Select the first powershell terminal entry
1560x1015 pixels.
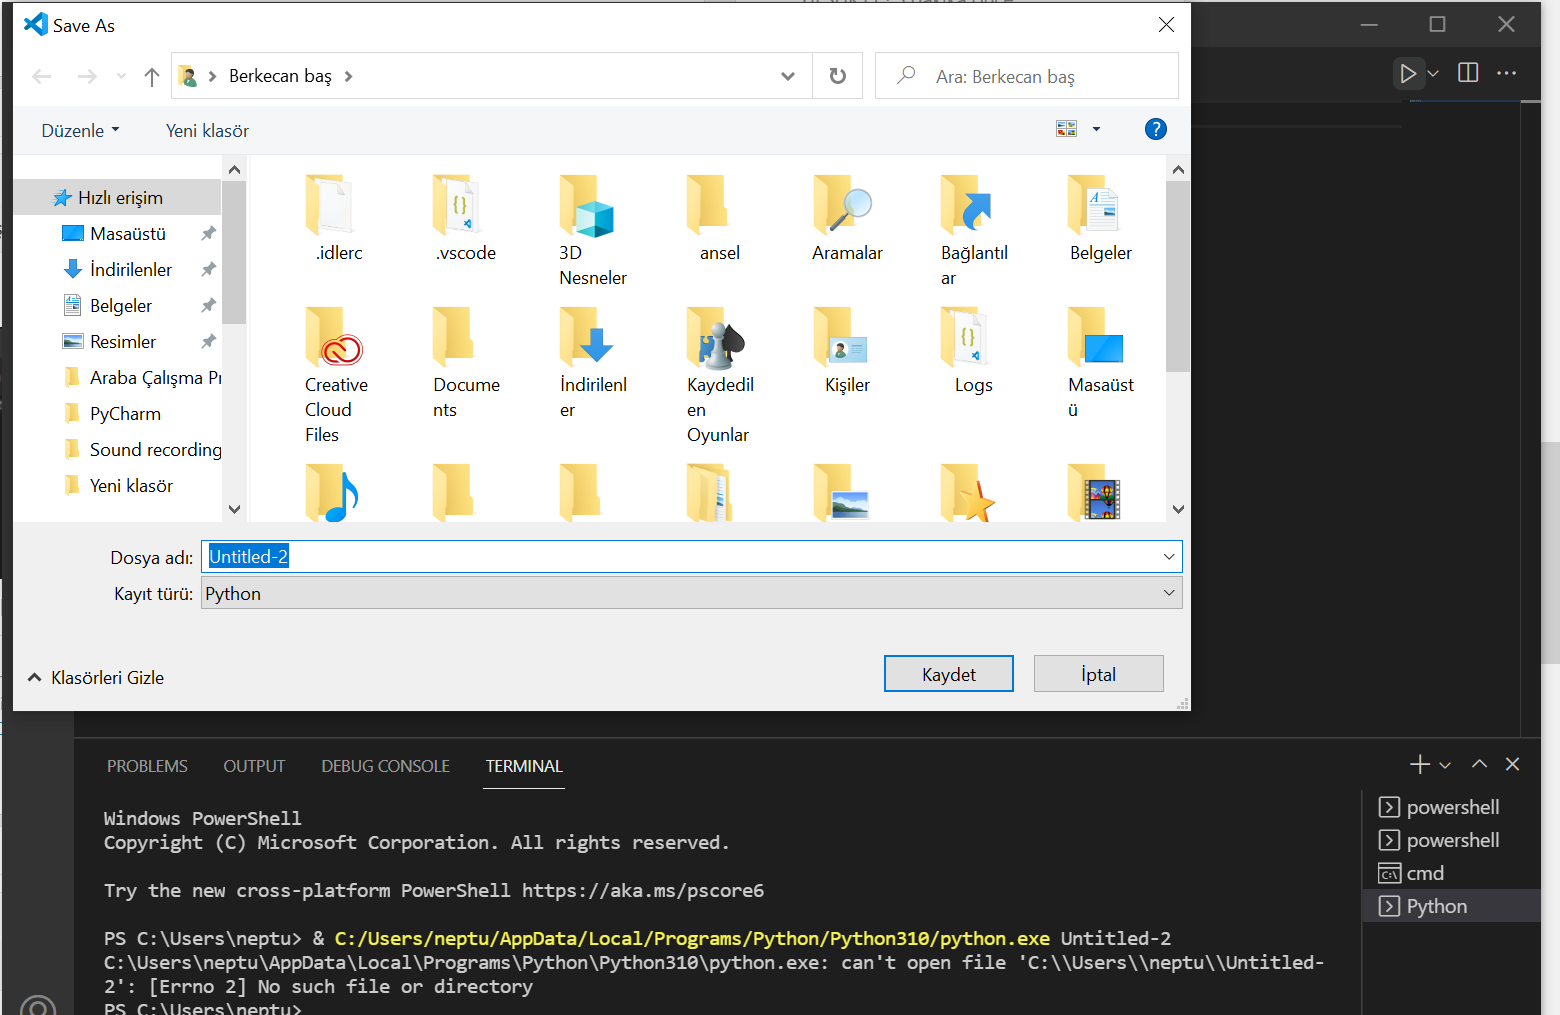[1451, 807]
